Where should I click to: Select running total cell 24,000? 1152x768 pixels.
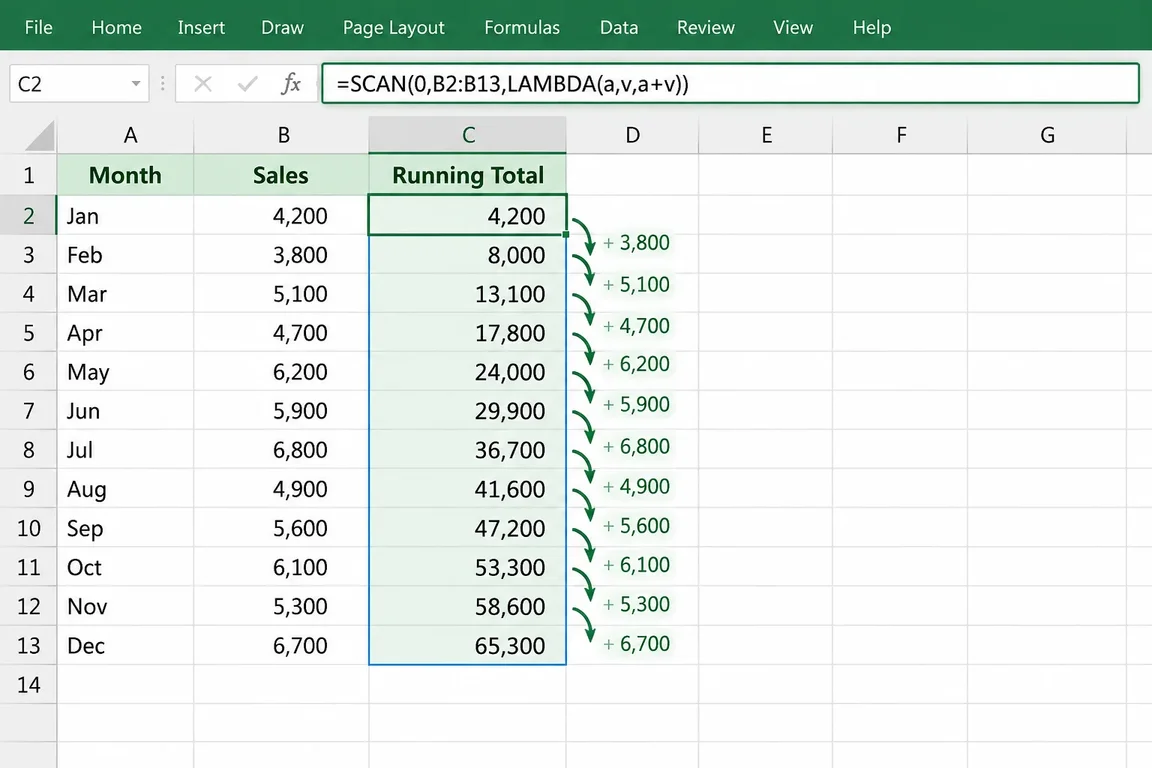pos(467,371)
